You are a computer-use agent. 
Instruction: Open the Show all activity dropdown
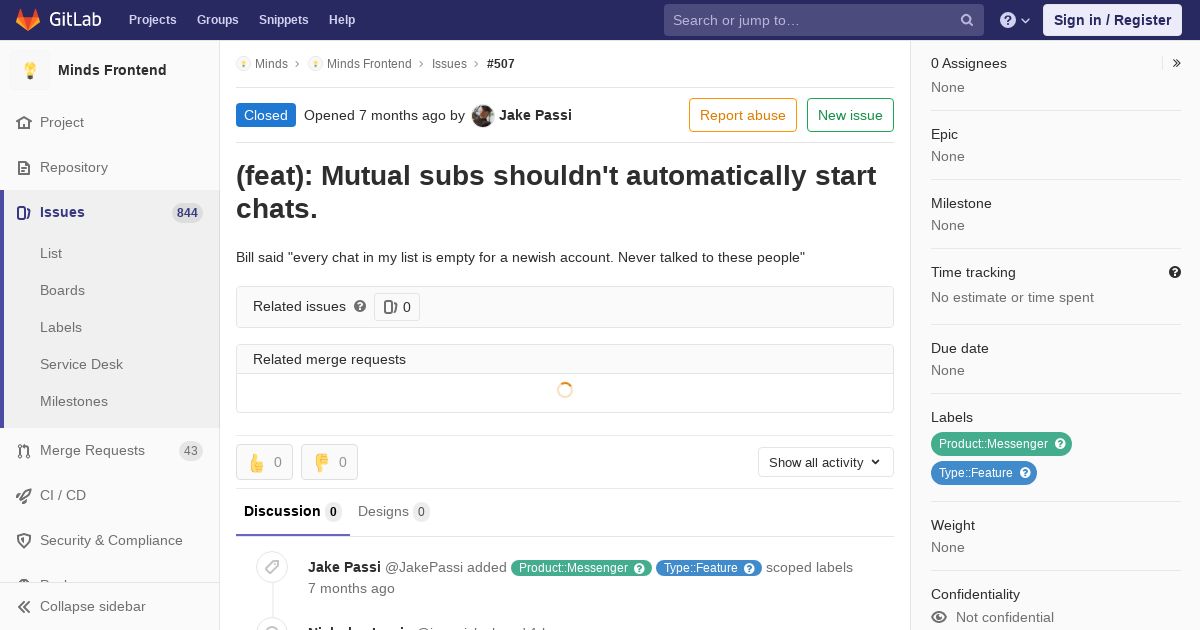pos(826,462)
